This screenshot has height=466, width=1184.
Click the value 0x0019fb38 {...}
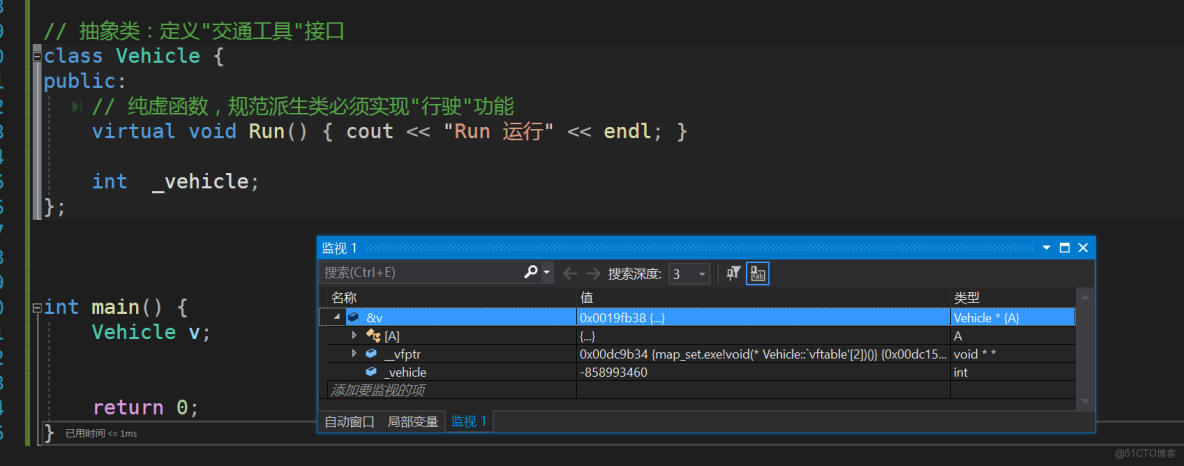point(622,318)
